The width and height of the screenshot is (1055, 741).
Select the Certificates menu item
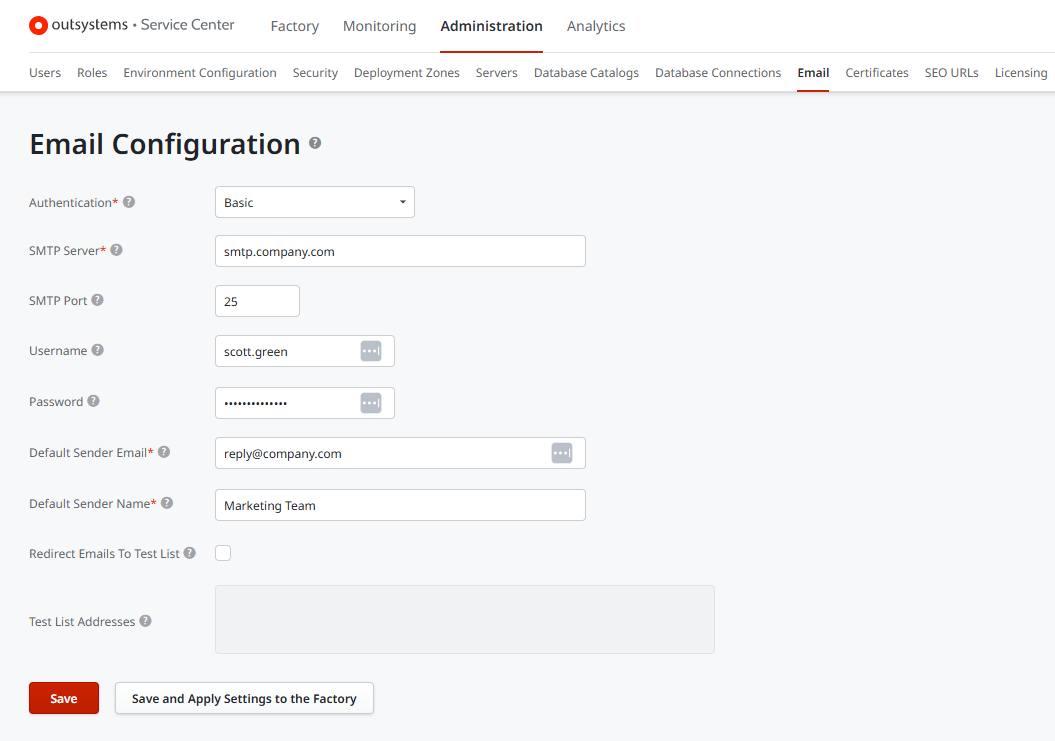tap(876, 72)
